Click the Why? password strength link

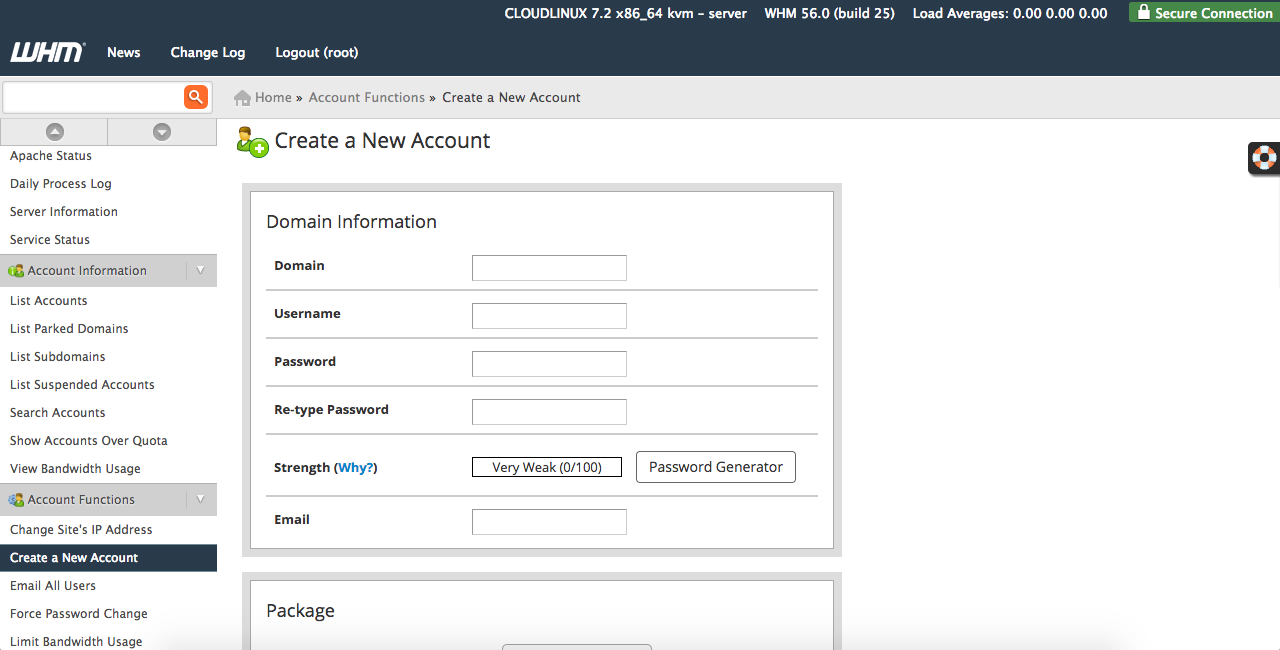pyautogui.click(x=356, y=468)
